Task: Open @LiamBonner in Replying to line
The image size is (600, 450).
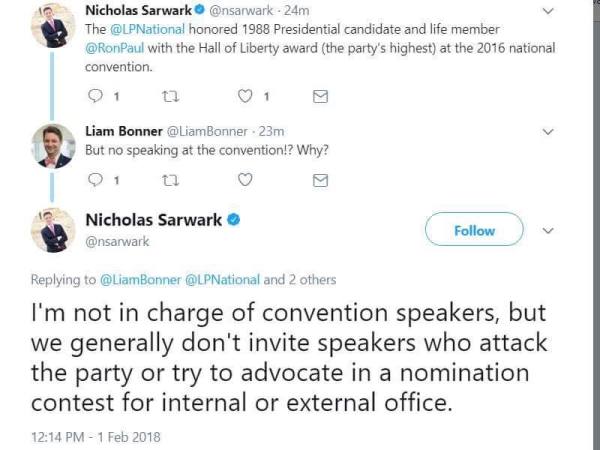Action: point(140,280)
